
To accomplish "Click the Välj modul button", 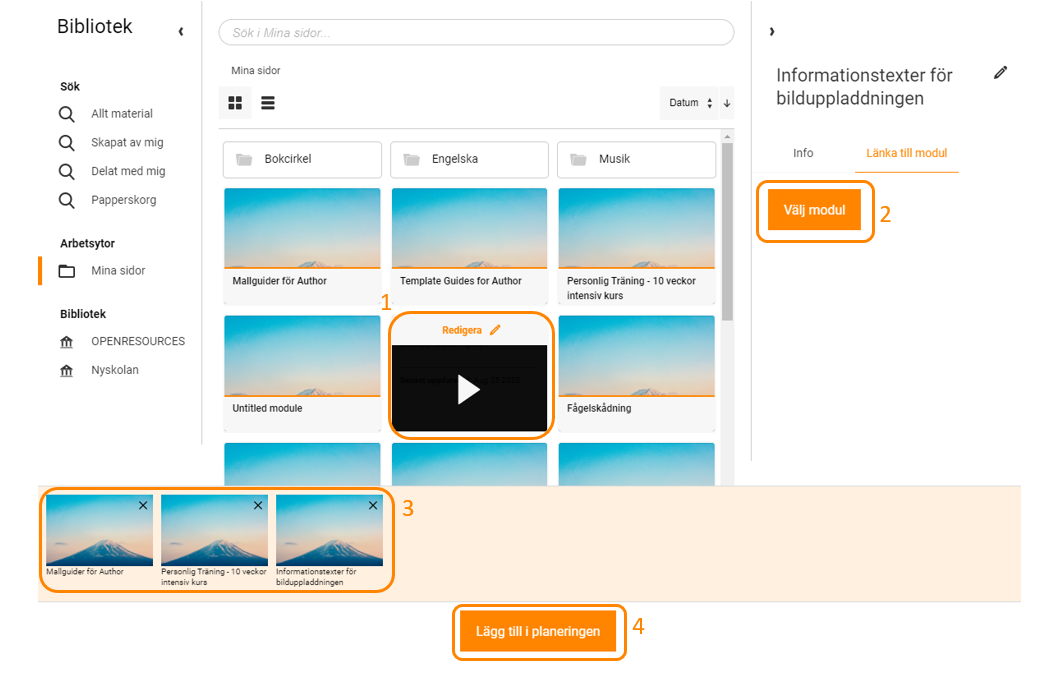I will [814, 210].
